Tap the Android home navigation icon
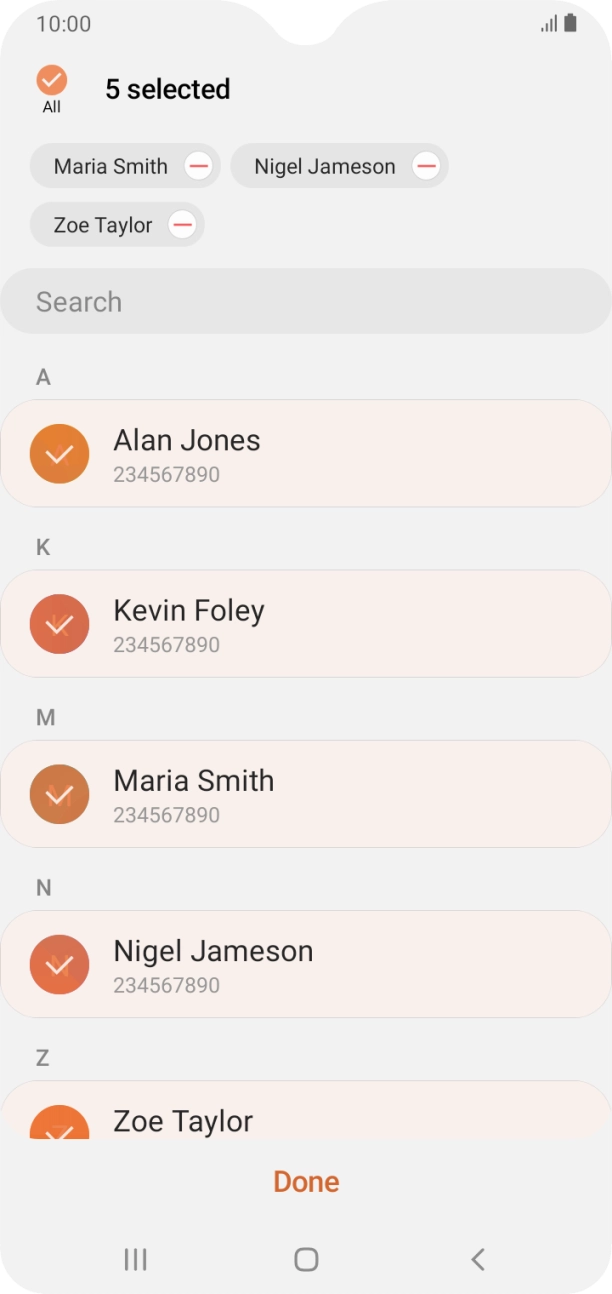The image size is (612, 1294). click(306, 1259)
